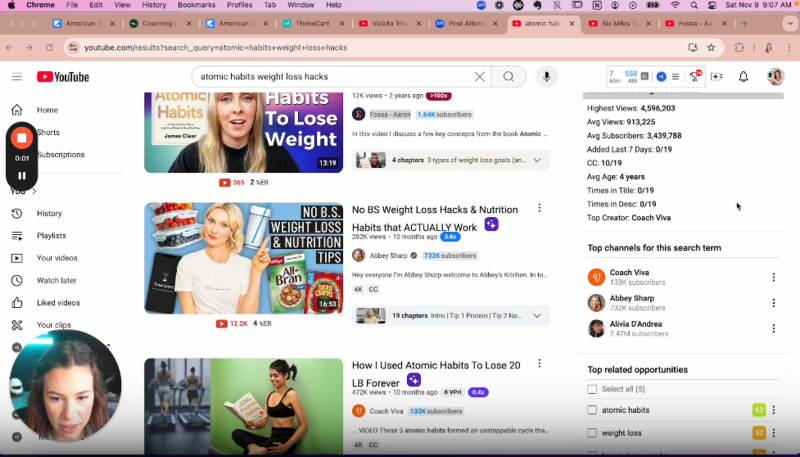Open Coach Viva channel from video result
The width and height of the screenshot is (800, 457).
tap(386, 411)
